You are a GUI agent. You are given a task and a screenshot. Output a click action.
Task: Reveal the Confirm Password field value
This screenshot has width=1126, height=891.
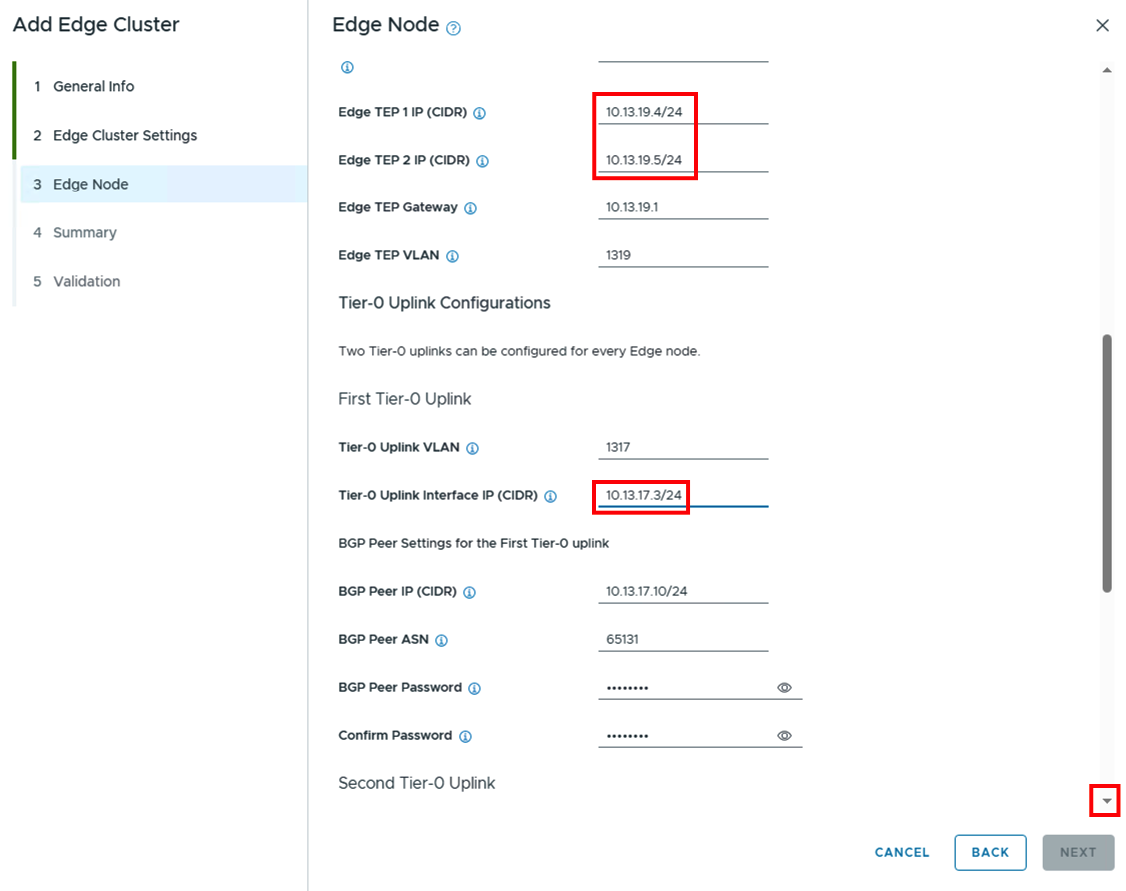coord(785,736)
